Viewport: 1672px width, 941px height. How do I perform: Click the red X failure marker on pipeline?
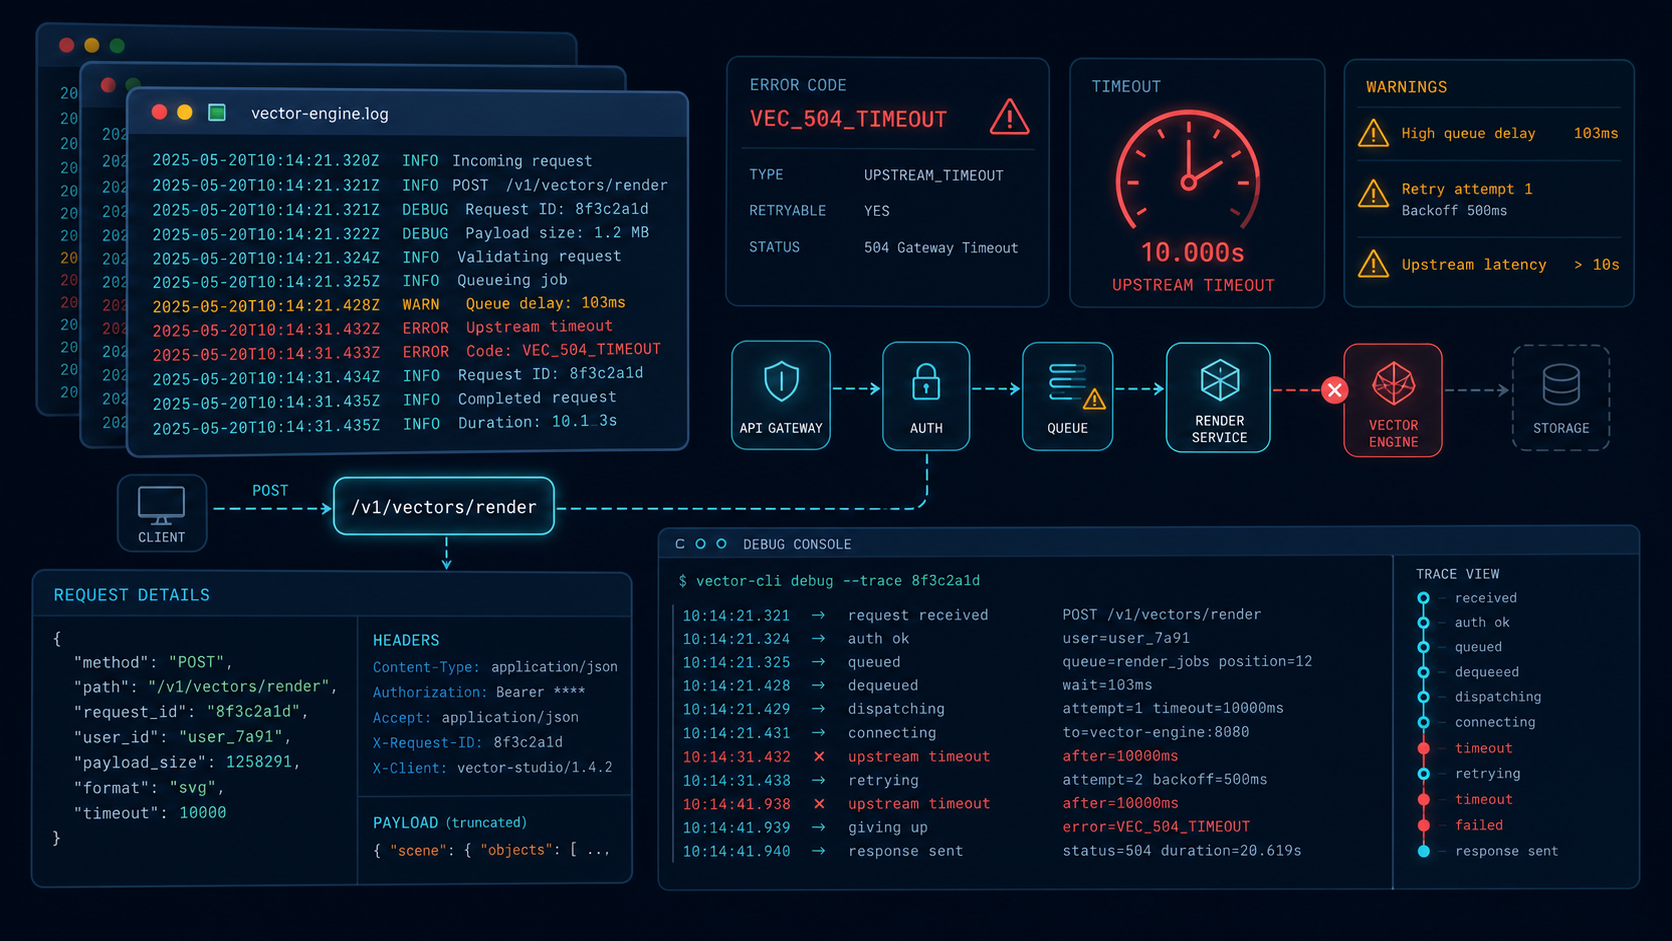click(1334, 390)
